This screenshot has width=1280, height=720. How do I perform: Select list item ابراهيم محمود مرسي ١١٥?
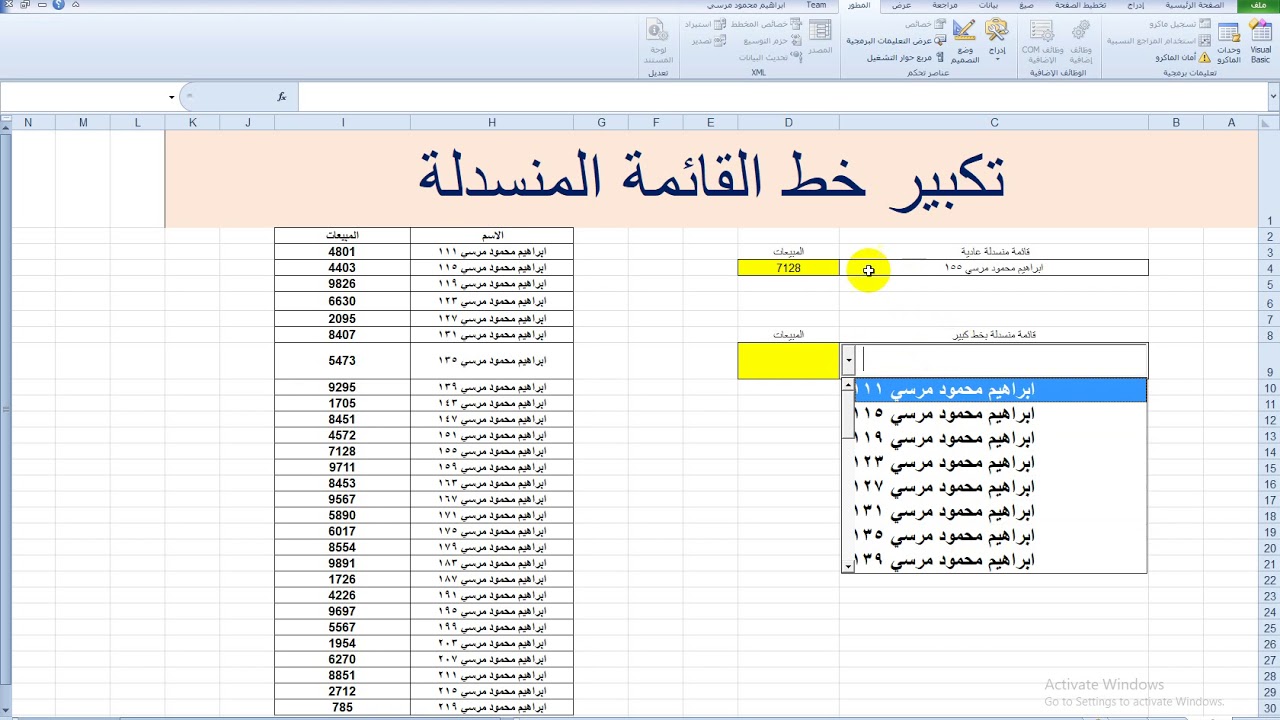(x=1000, y=414)
